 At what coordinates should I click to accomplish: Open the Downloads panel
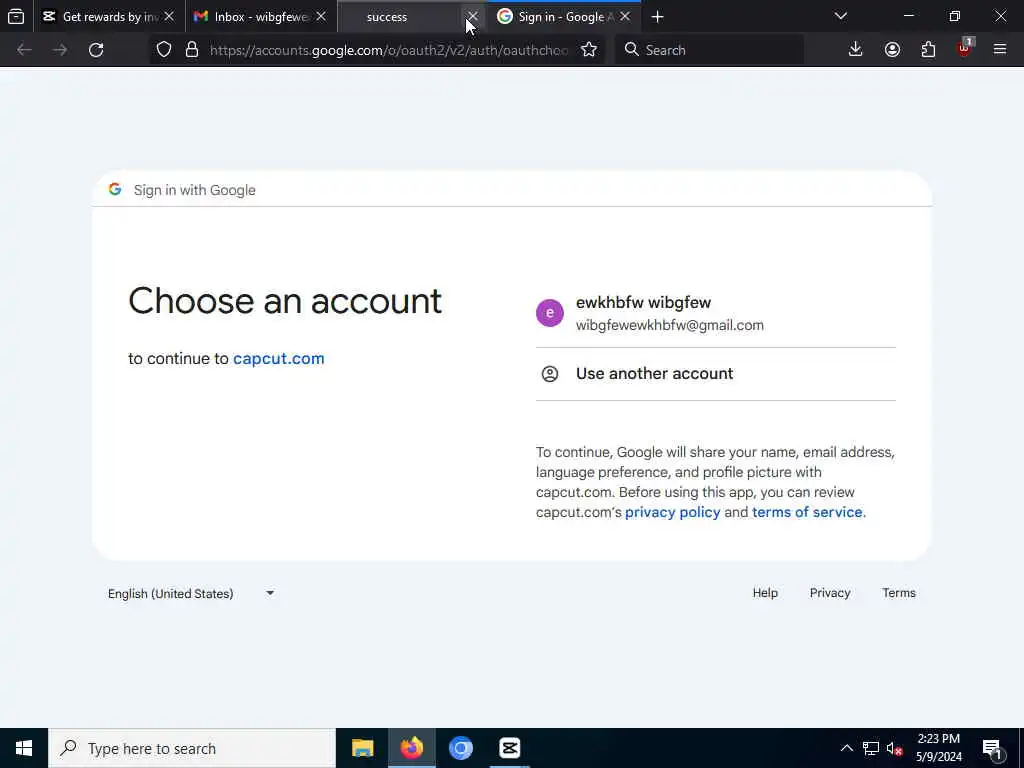856,50
